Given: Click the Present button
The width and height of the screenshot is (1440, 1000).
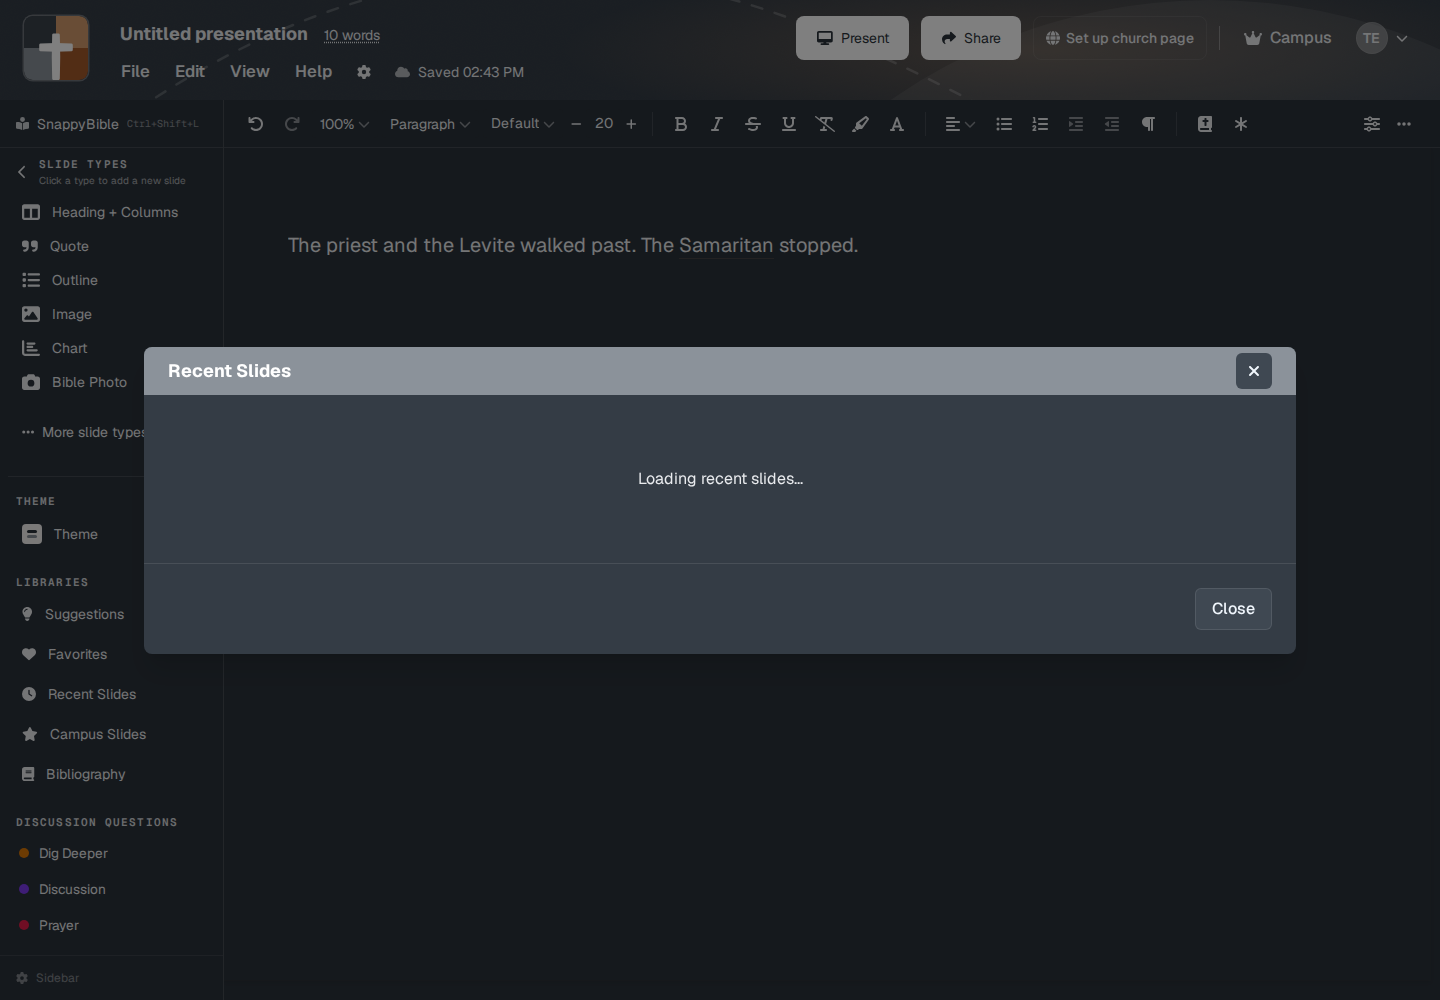Looking at the screenshot, I should click(852, 38).
